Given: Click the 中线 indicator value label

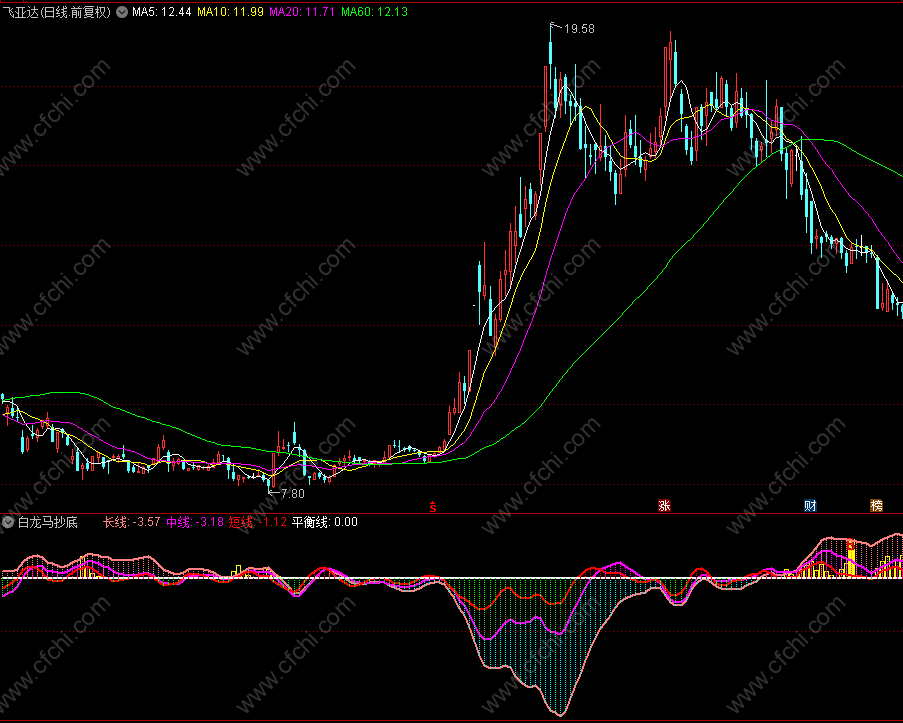Looking at the screenshot, I should tap(195, 523).
